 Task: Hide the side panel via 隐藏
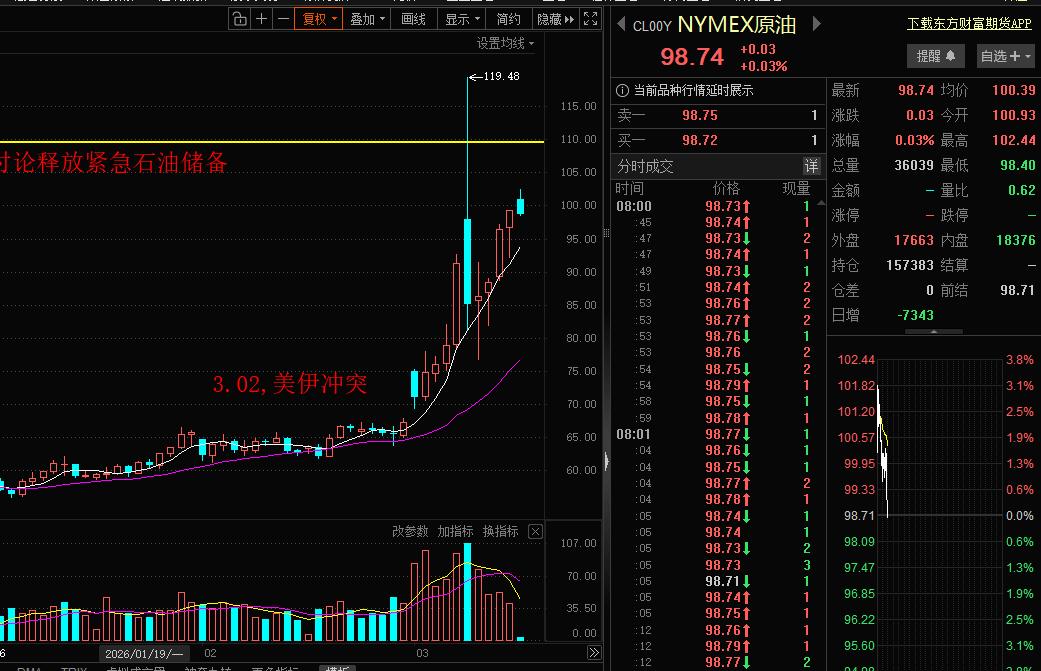click(555, 19)
